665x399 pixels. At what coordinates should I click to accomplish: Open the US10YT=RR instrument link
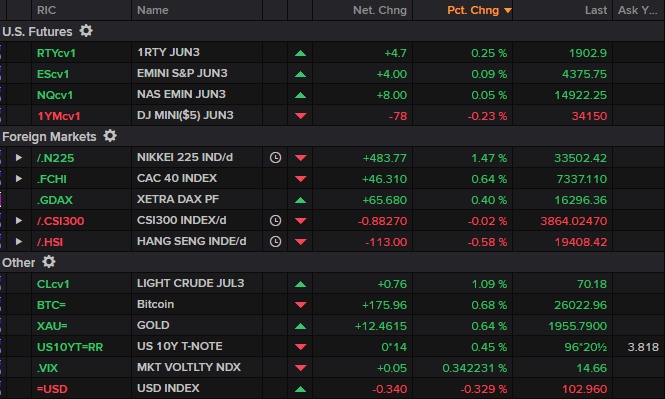(x=70, y=347)
